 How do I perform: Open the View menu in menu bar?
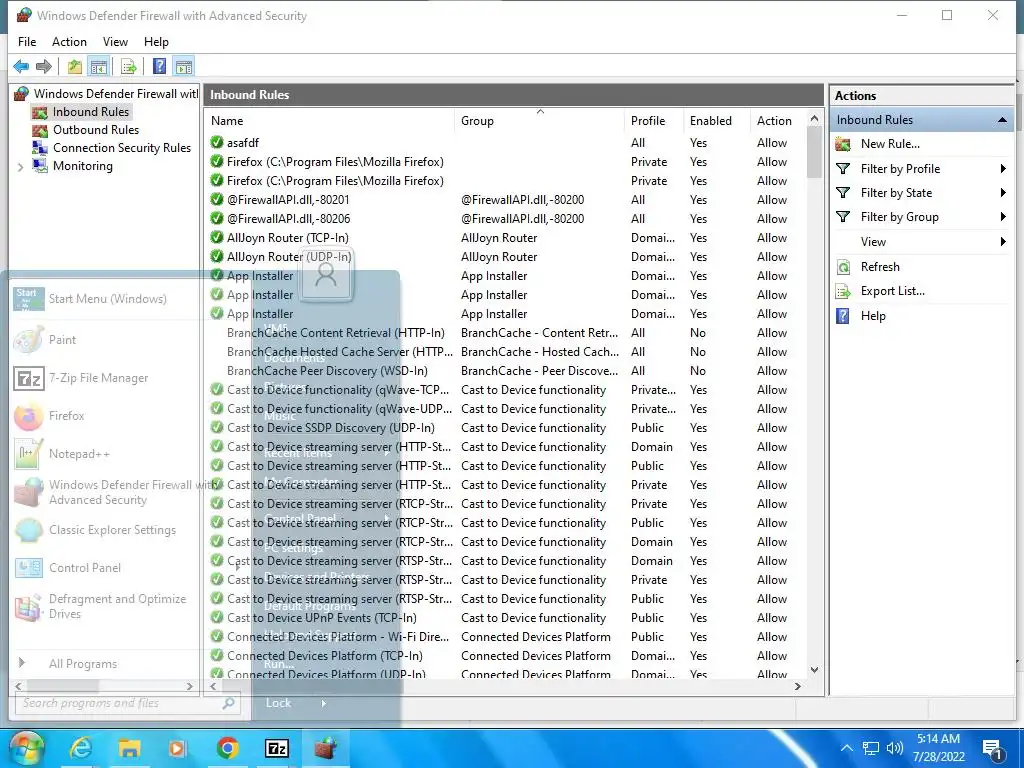[x=115, y=42]
